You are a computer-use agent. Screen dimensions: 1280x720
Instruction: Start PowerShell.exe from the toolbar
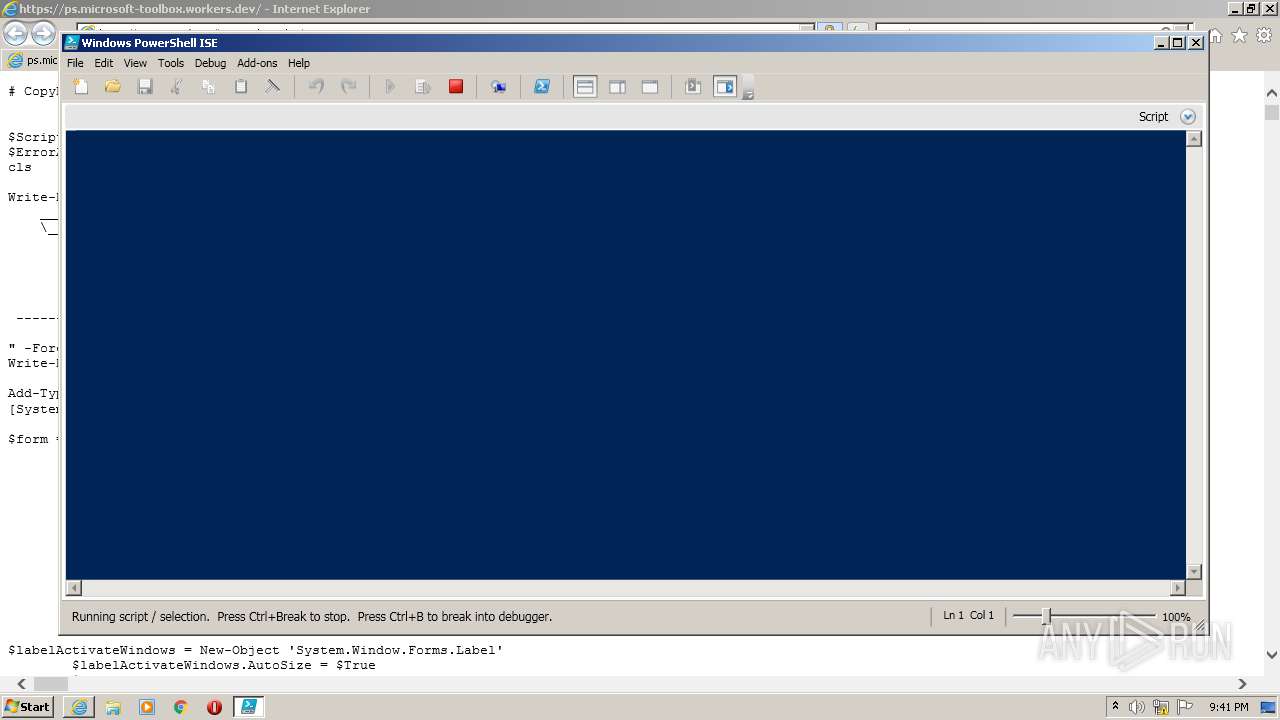[x=541, y=87]
